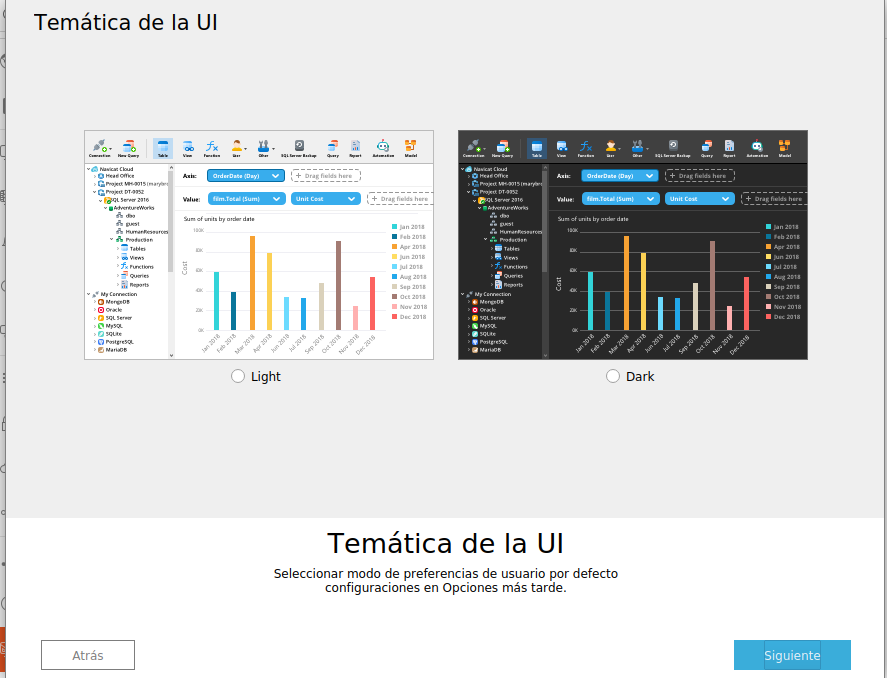The height and width of the screenshot is (678, 887).
Task: Click the Model icon in Dark preview
Action: coord(785,148)
